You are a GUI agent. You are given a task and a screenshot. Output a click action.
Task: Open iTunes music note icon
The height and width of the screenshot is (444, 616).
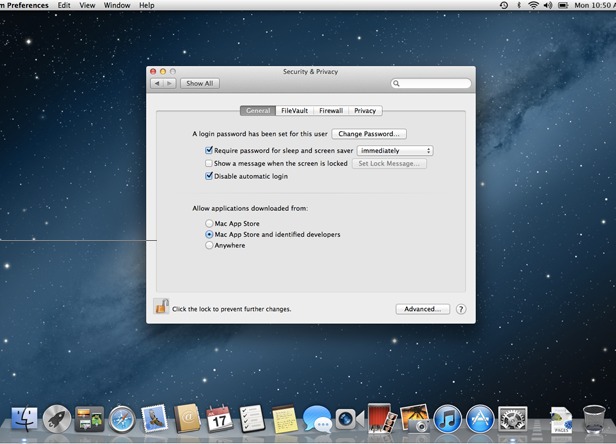[447, 419]
